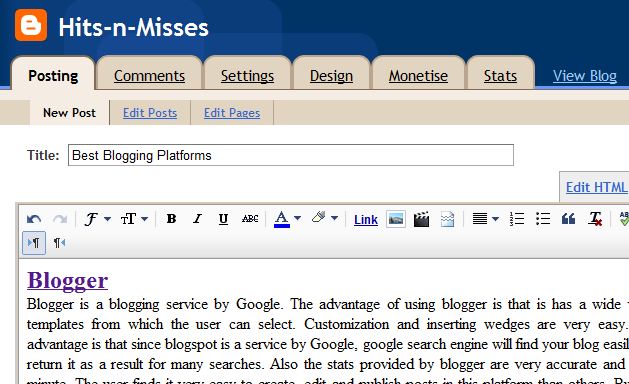Click the remove formatting icon
The width and height of the screenshot is (629, 384).
(x=595, y=219)
